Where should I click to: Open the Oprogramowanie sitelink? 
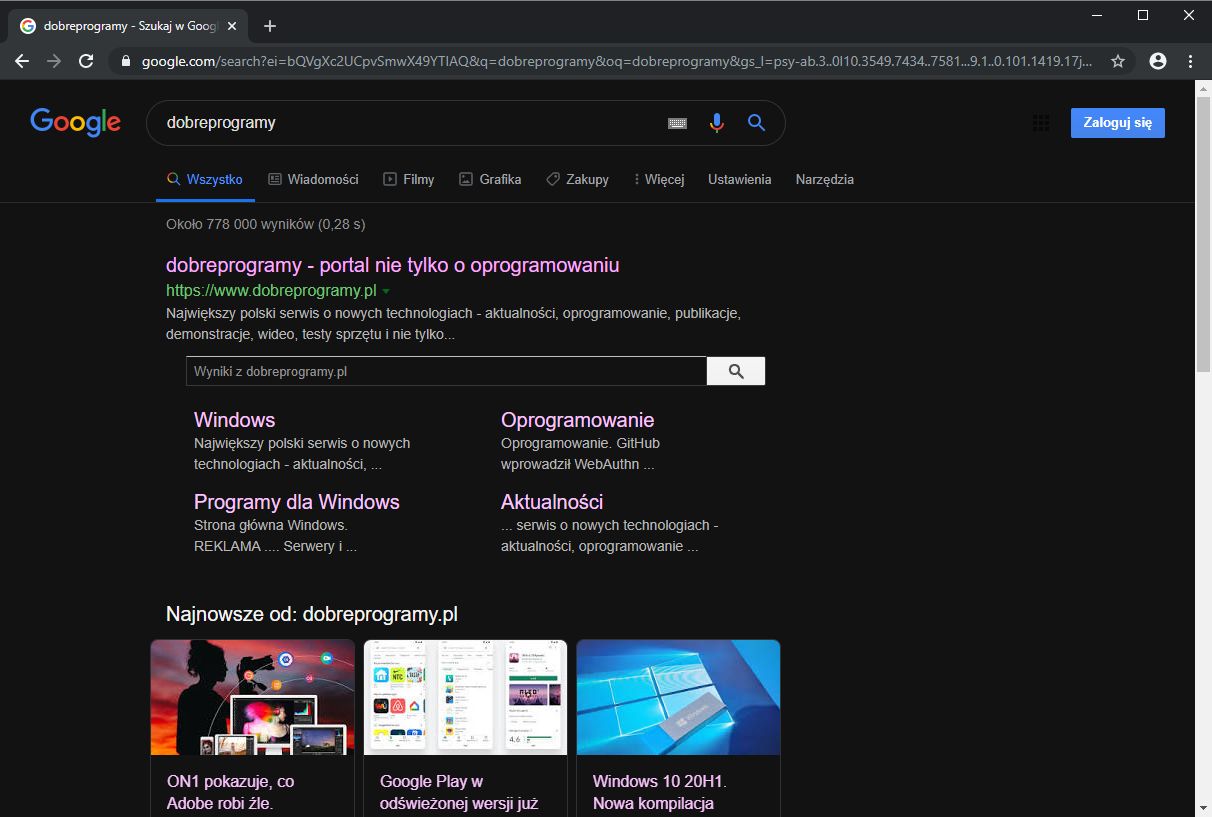[x=578, y=420]
